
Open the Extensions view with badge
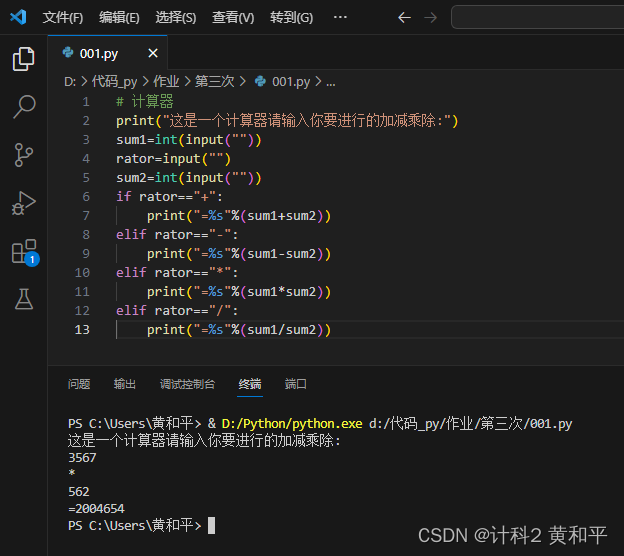pyautogui.click(x=25, y=252)
